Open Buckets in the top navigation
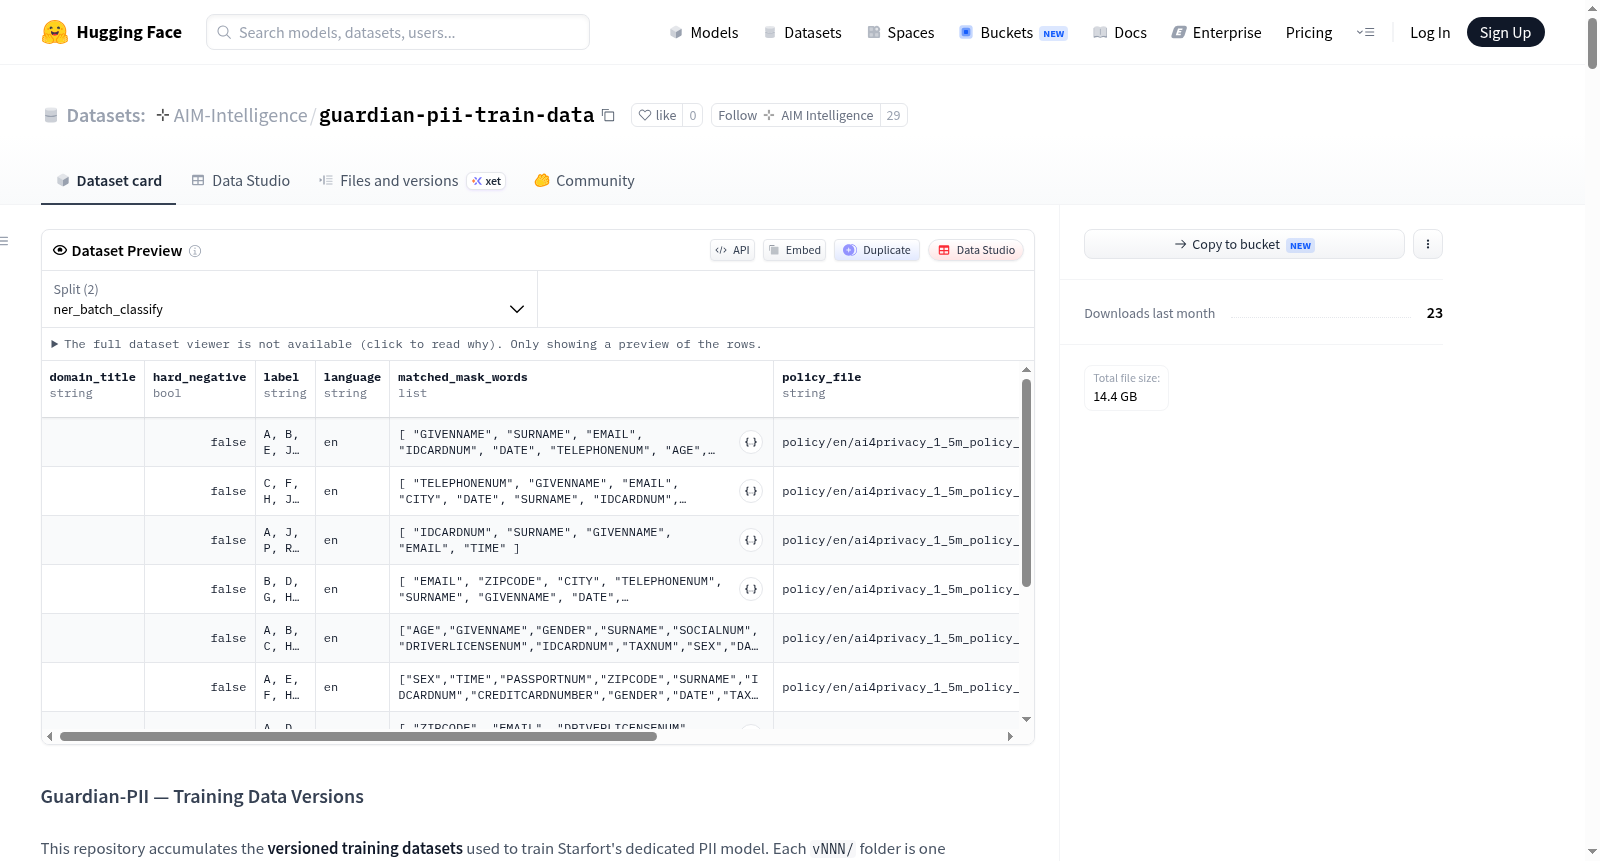The height and width of the screenshot is (861, 1600). tap(1013, 32)
